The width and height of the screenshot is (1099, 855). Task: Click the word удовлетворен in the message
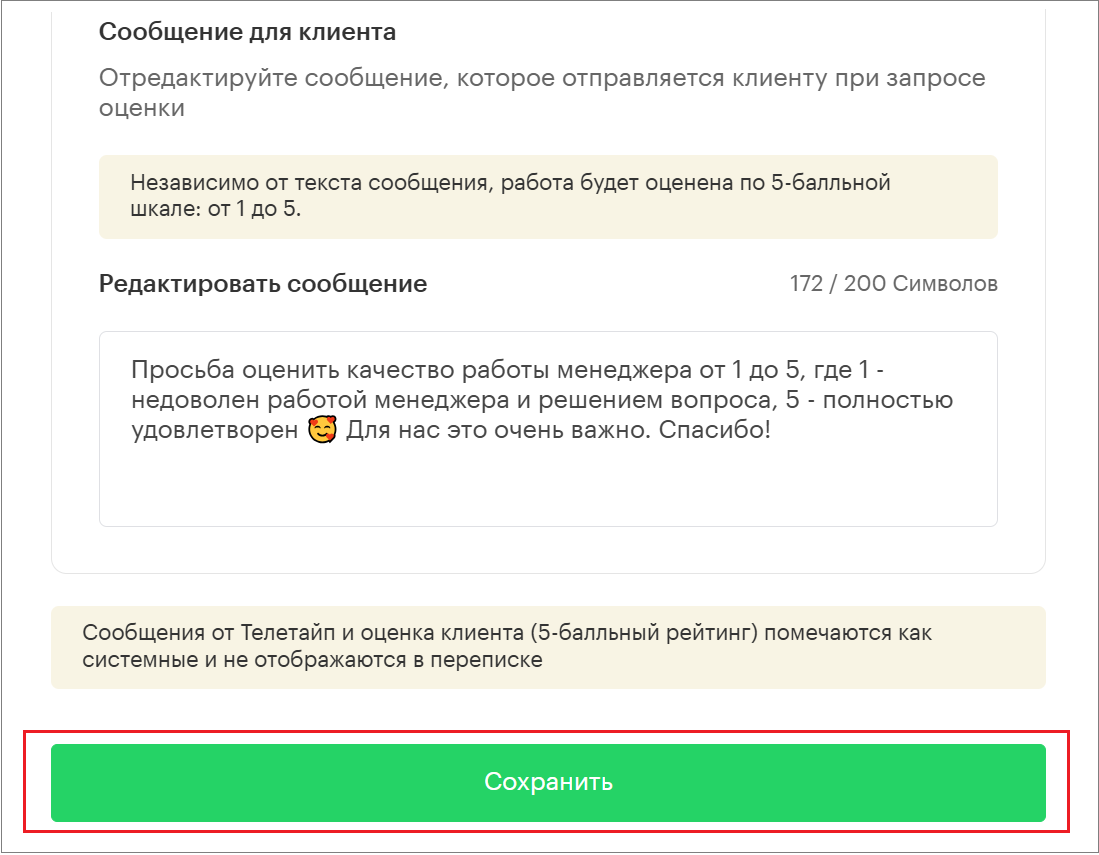pos(214,432)
